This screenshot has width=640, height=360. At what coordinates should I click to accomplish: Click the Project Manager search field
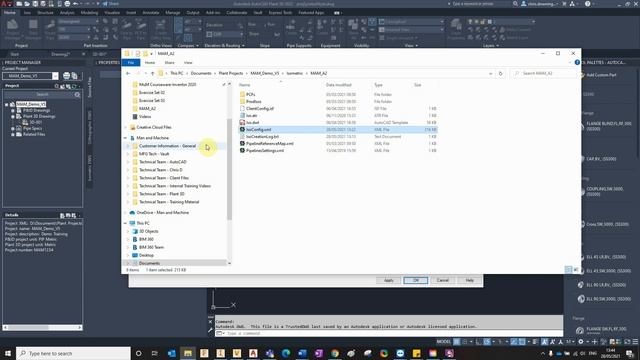pos(42,95)
